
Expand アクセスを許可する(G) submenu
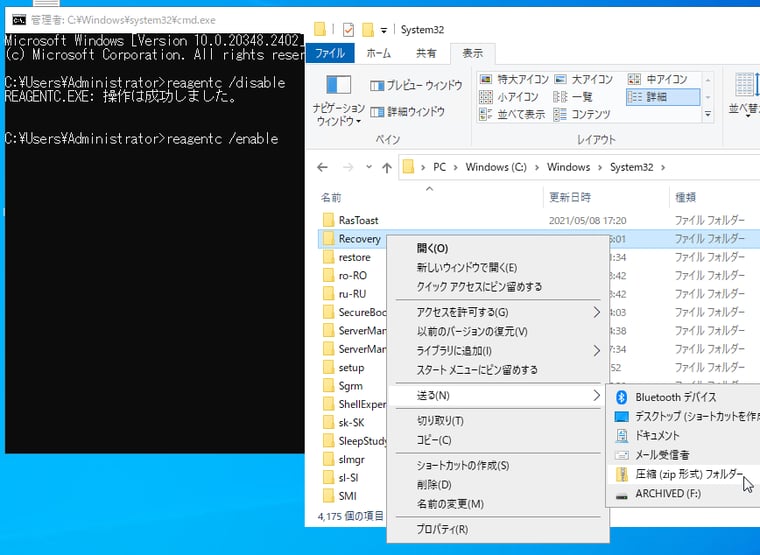click(498, 313)
